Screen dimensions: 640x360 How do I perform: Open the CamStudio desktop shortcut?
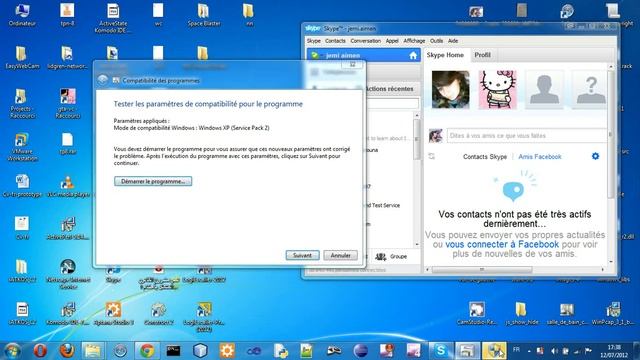pyautogui.click(x=477, y=313)
